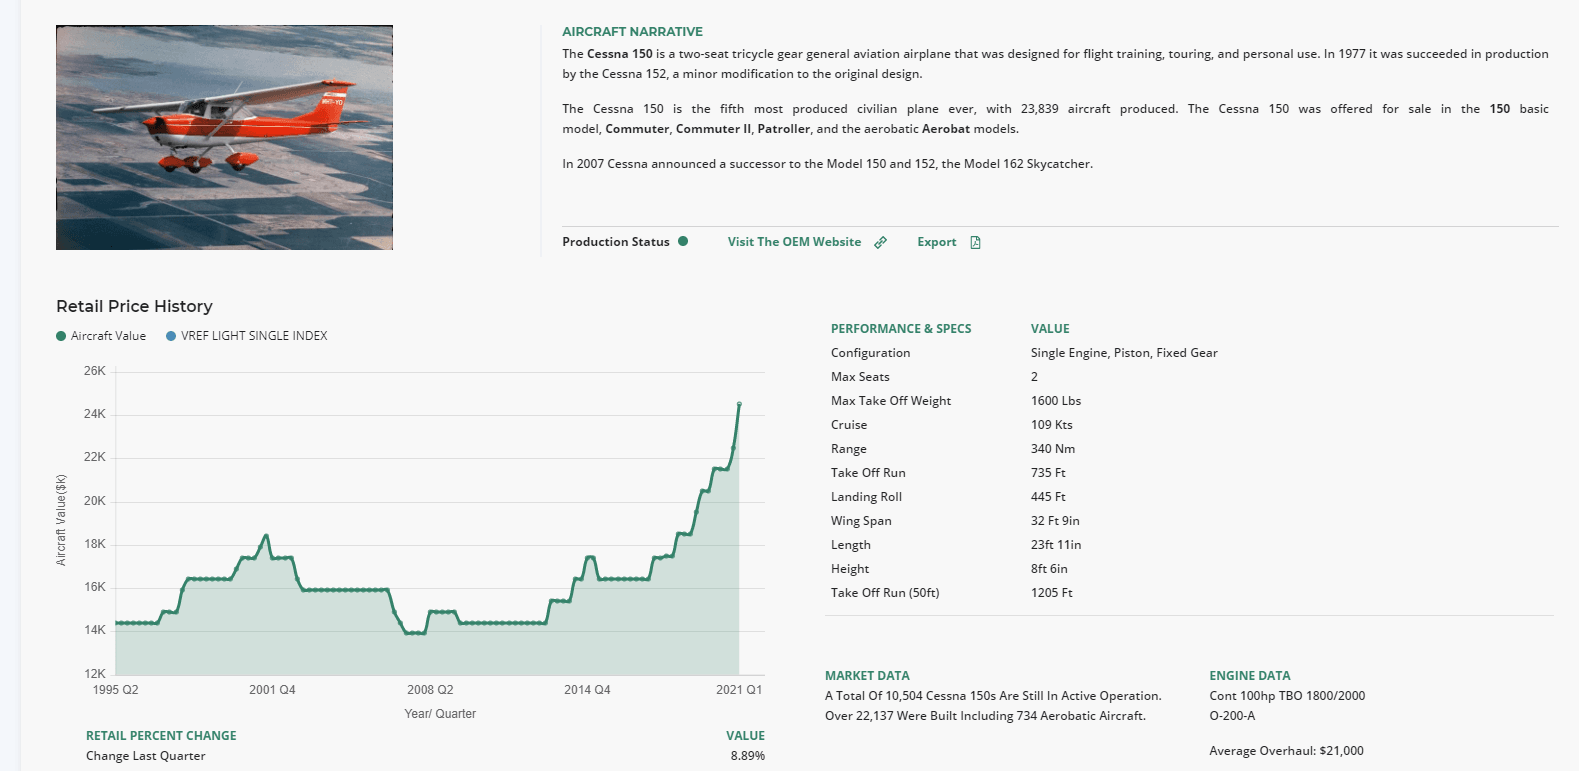Click the chain-link icon beside Visit The OEM Website

tap(880, 242)
